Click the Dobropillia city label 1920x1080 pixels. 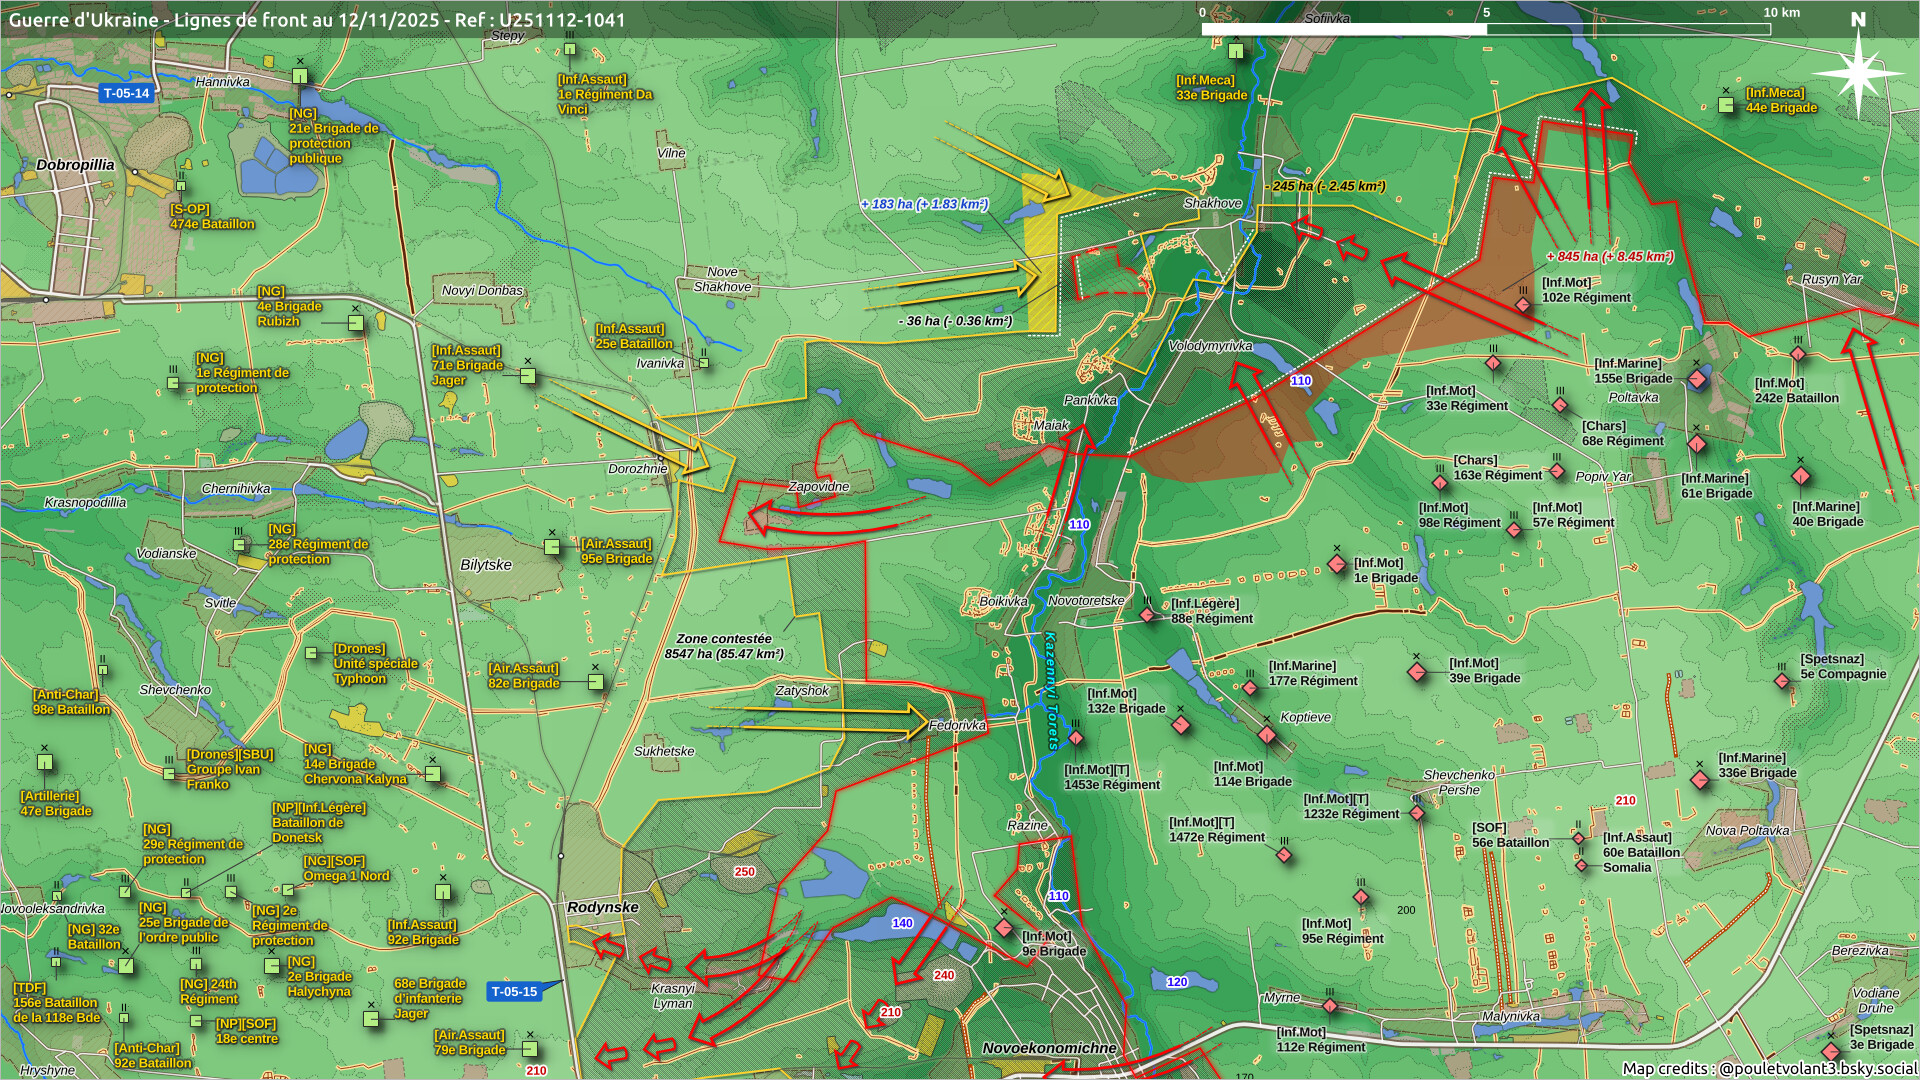[x=75, y=165]
